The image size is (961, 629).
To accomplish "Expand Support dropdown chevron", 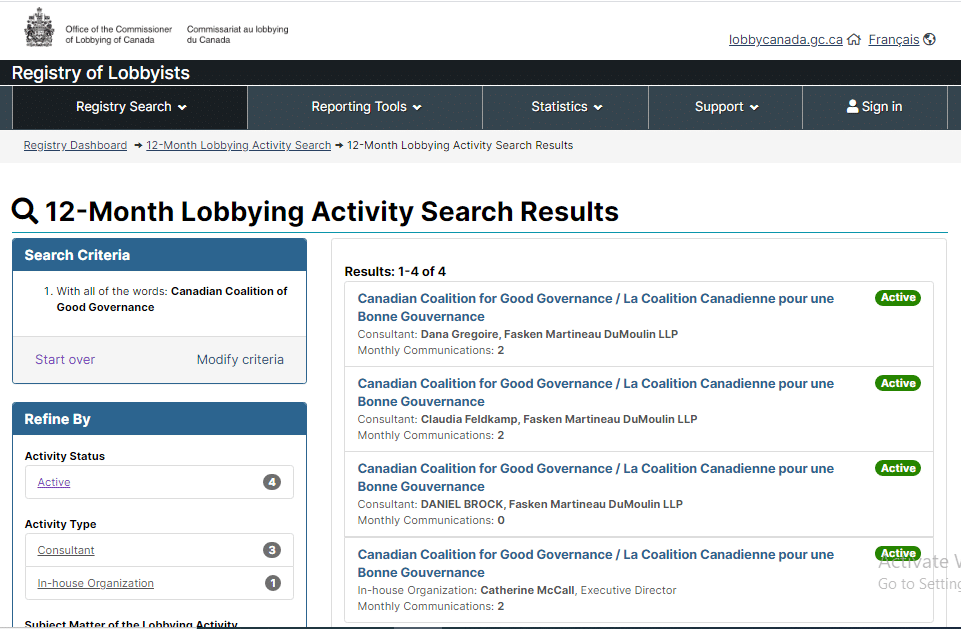I will click(x=754, y=107).
